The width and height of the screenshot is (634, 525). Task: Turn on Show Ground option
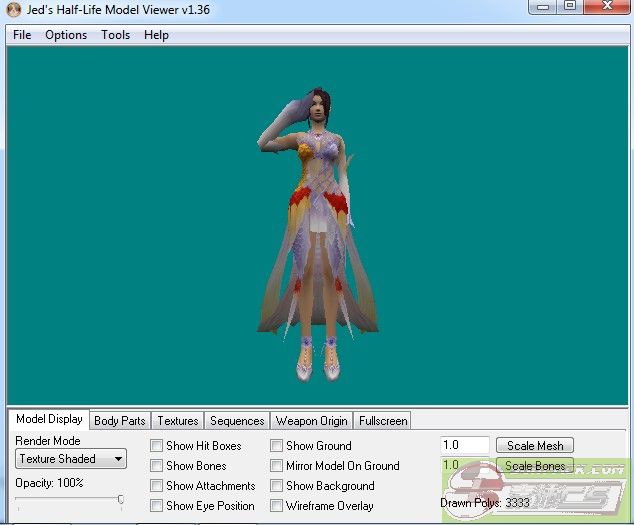[x=277, y=446]
